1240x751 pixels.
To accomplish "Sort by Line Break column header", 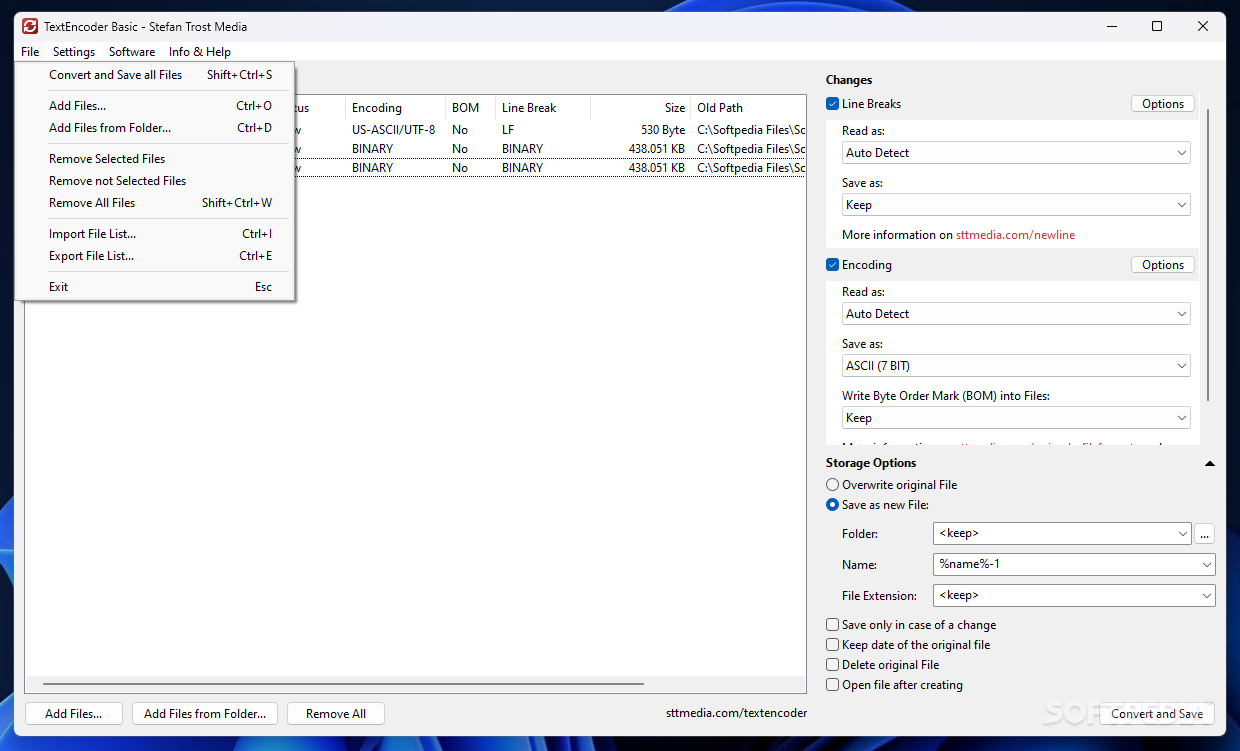I will (543, 108).
